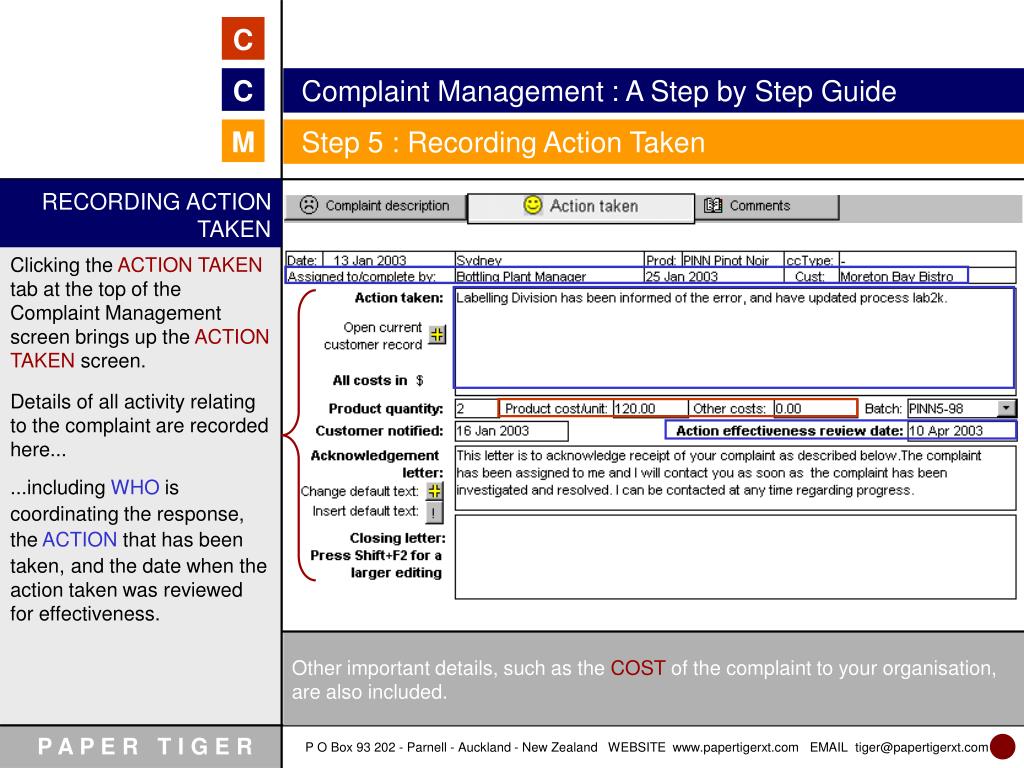
Task: Click the 'All costs in $' label
Action: point(377,381)
